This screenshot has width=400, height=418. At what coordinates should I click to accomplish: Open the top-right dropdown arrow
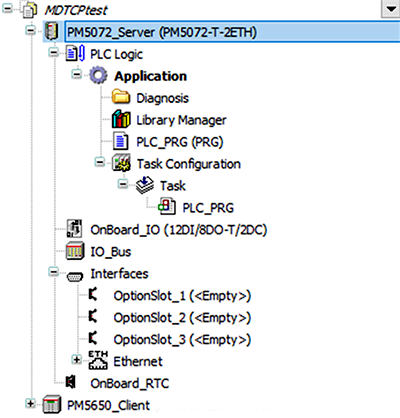click(x=390, y=9)
